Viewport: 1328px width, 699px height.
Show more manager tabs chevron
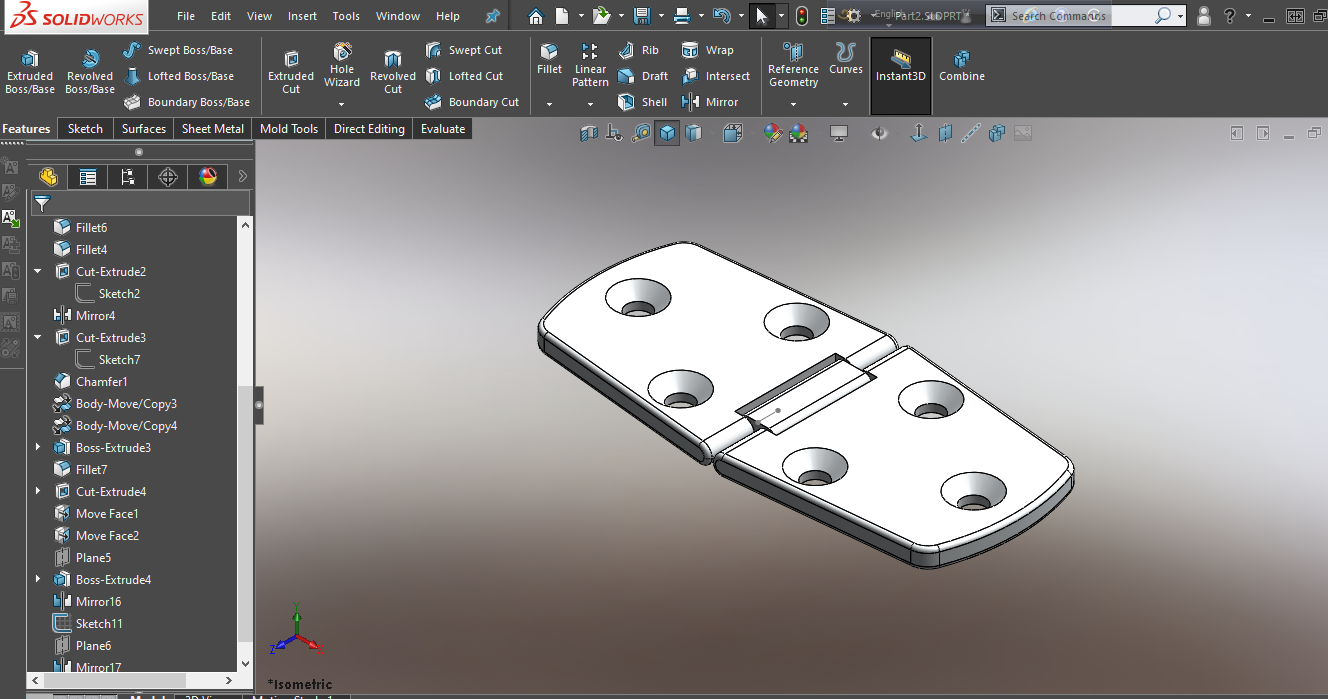[x=242, y=177]
